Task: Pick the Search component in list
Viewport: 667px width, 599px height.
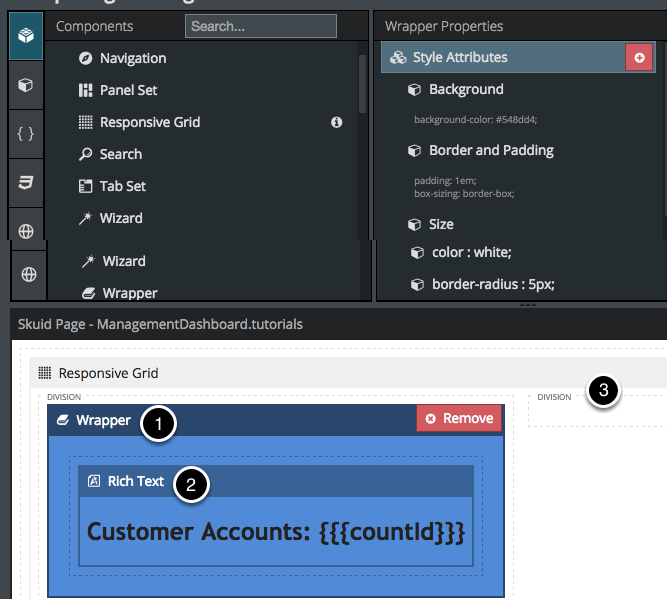Action: [120, 154]
